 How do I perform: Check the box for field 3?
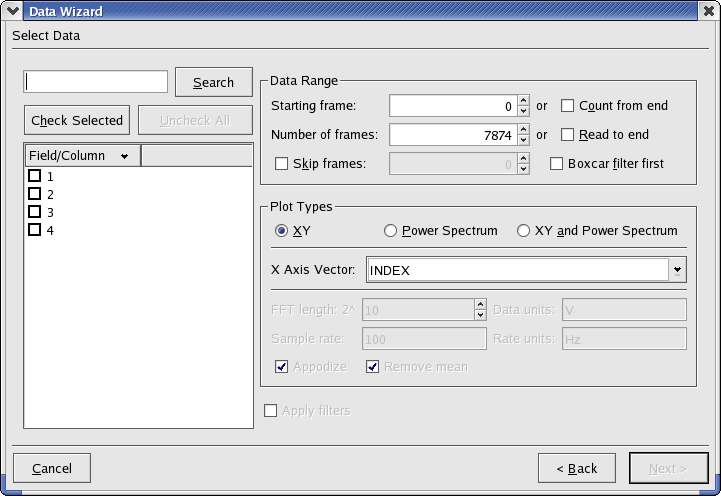click(x=34, y=211)
